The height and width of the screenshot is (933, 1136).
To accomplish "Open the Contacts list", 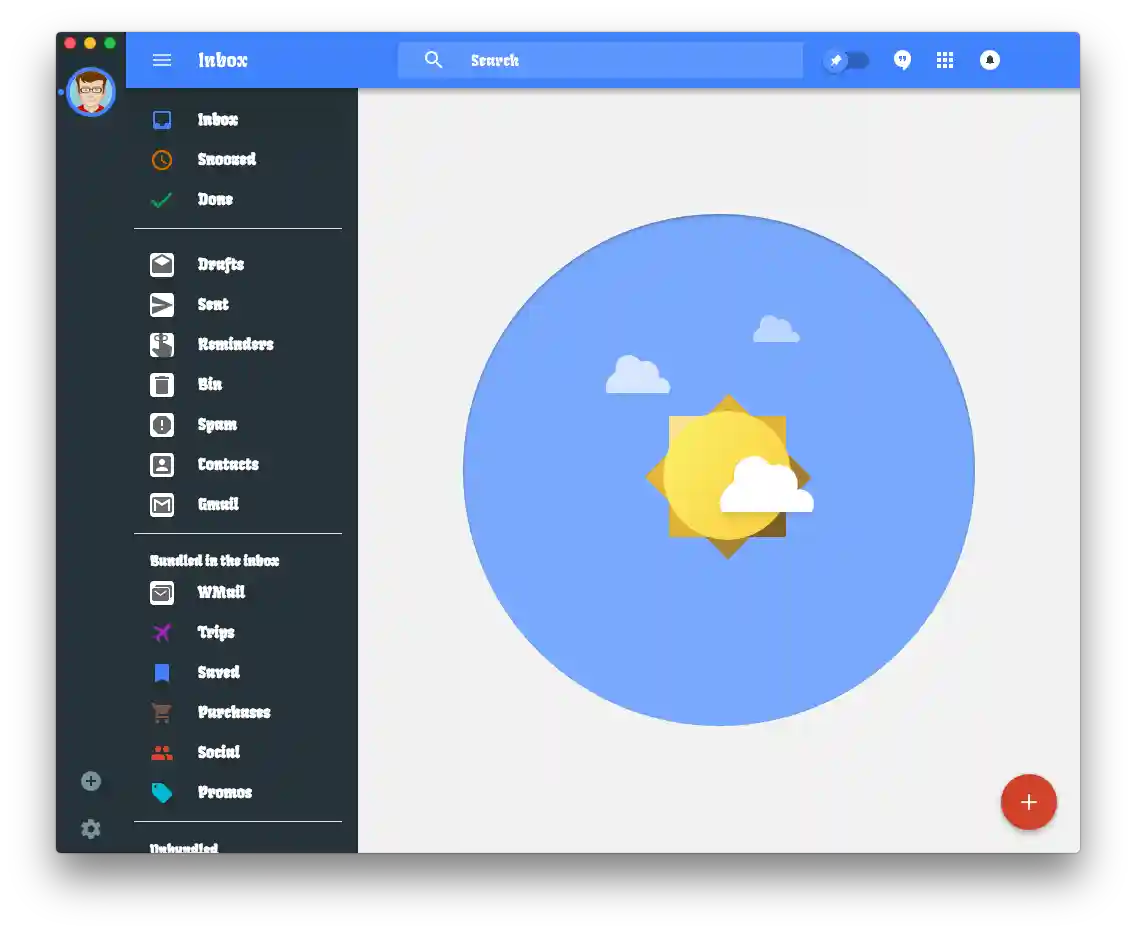I will pyautogui.click(x=229, y=465).
